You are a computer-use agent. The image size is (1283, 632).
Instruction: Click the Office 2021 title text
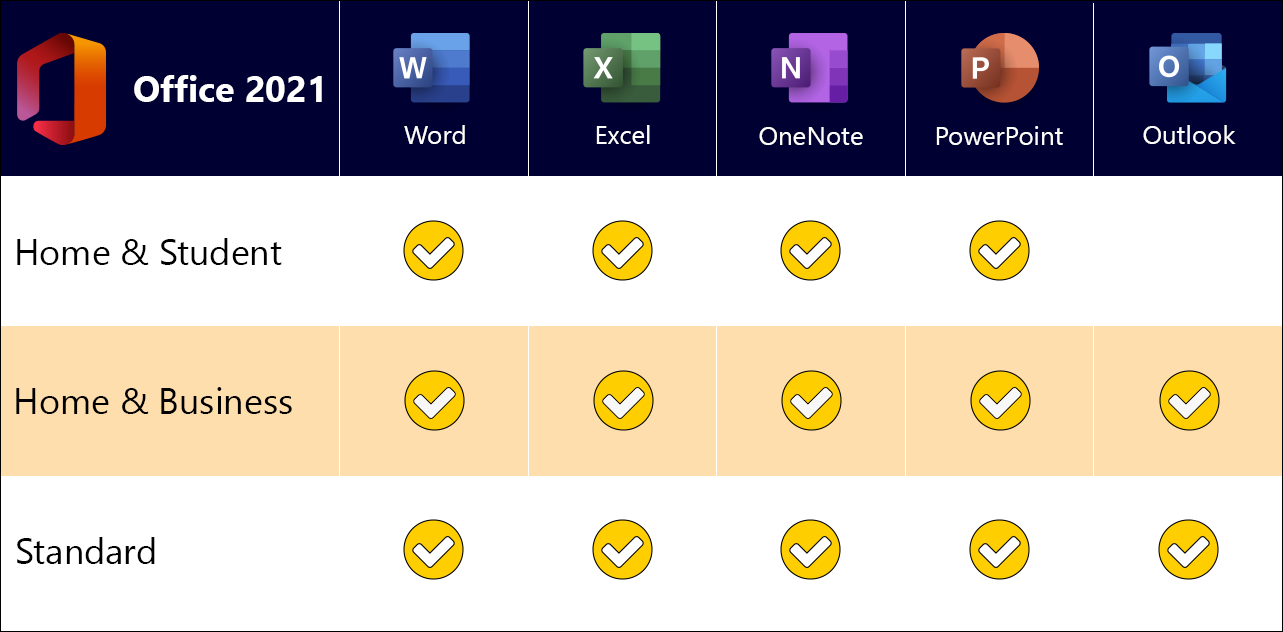click(x=230, y=90)
